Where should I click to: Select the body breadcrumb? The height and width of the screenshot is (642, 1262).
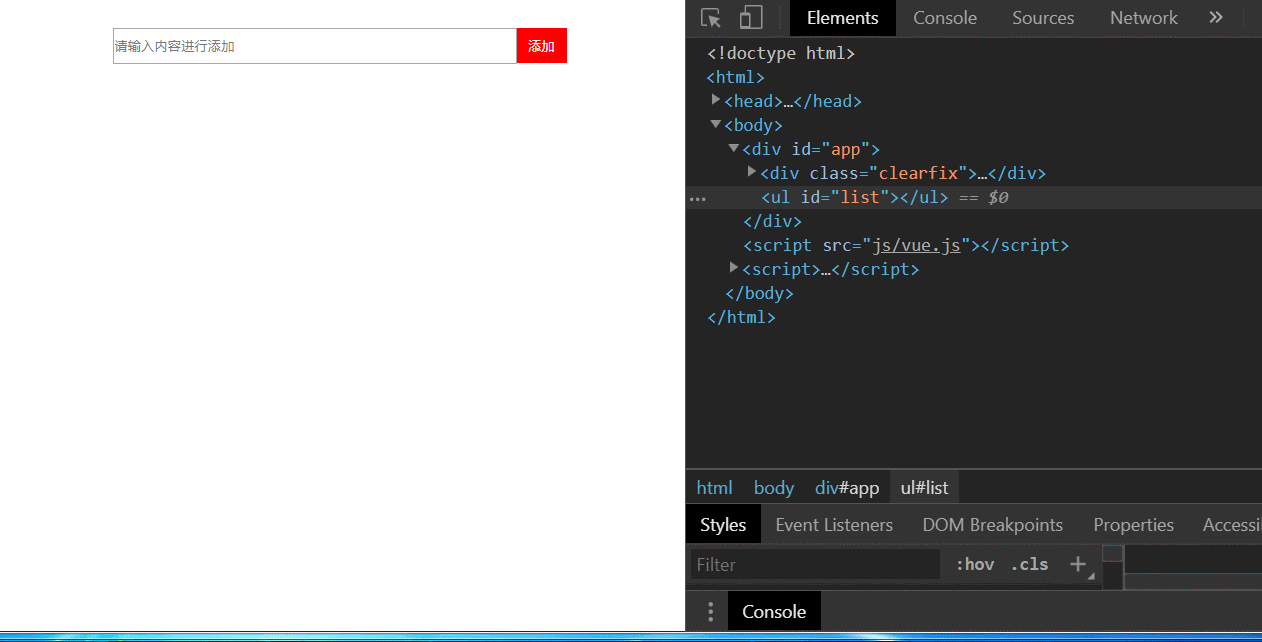pos(774,488)
